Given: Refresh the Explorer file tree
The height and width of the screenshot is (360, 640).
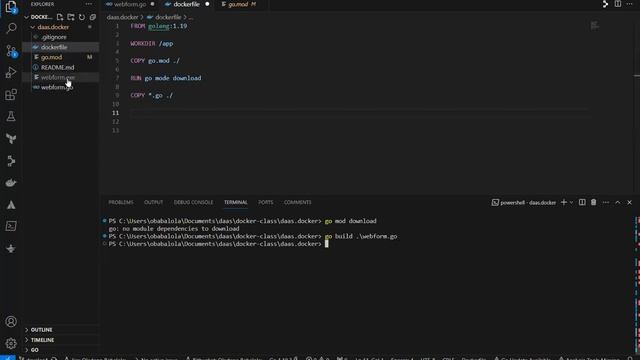Looking at the screenshot, I should [x=82, y=17].
